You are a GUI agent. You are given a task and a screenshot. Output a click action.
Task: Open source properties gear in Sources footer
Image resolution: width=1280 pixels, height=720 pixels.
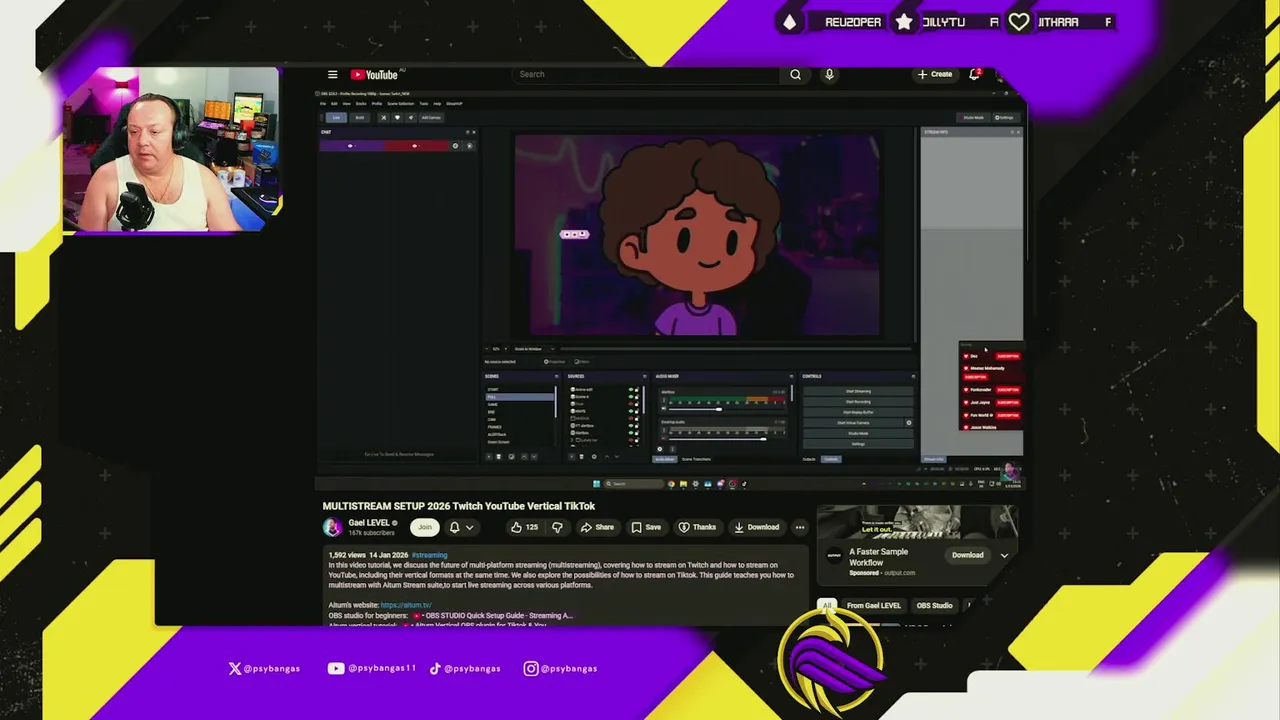click(594, 457)
